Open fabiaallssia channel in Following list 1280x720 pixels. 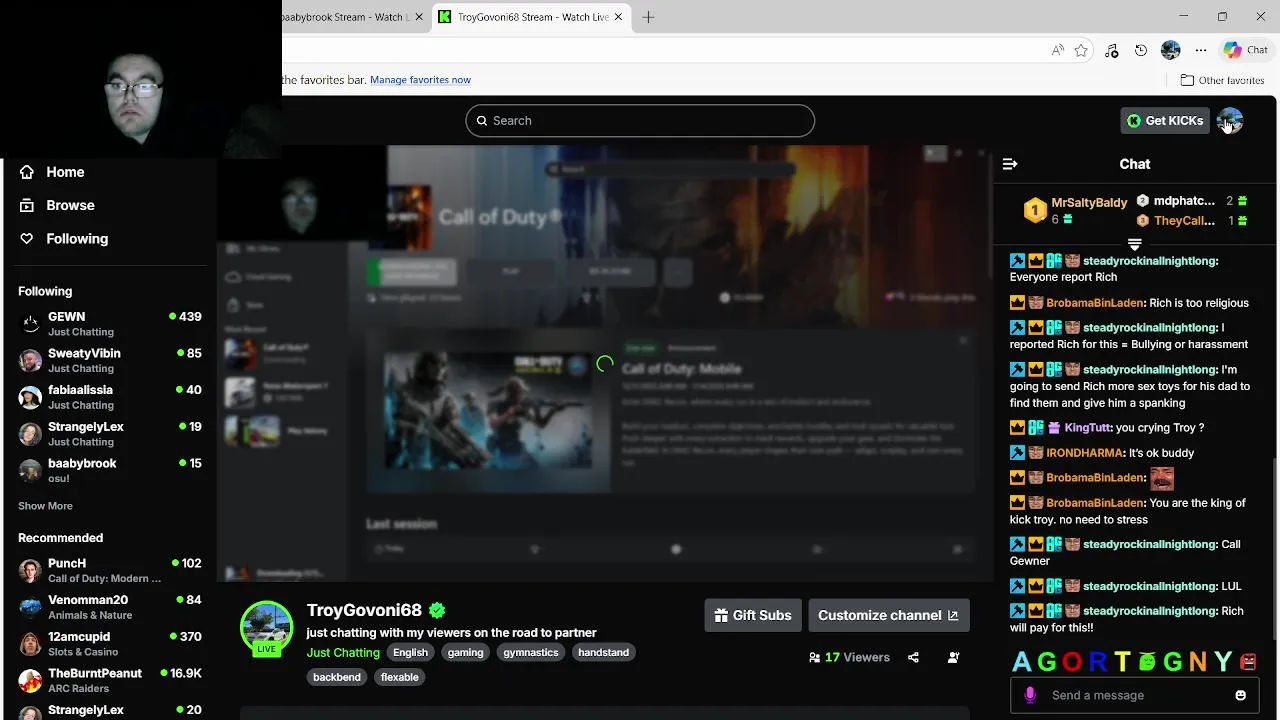(x=110, y=397)
